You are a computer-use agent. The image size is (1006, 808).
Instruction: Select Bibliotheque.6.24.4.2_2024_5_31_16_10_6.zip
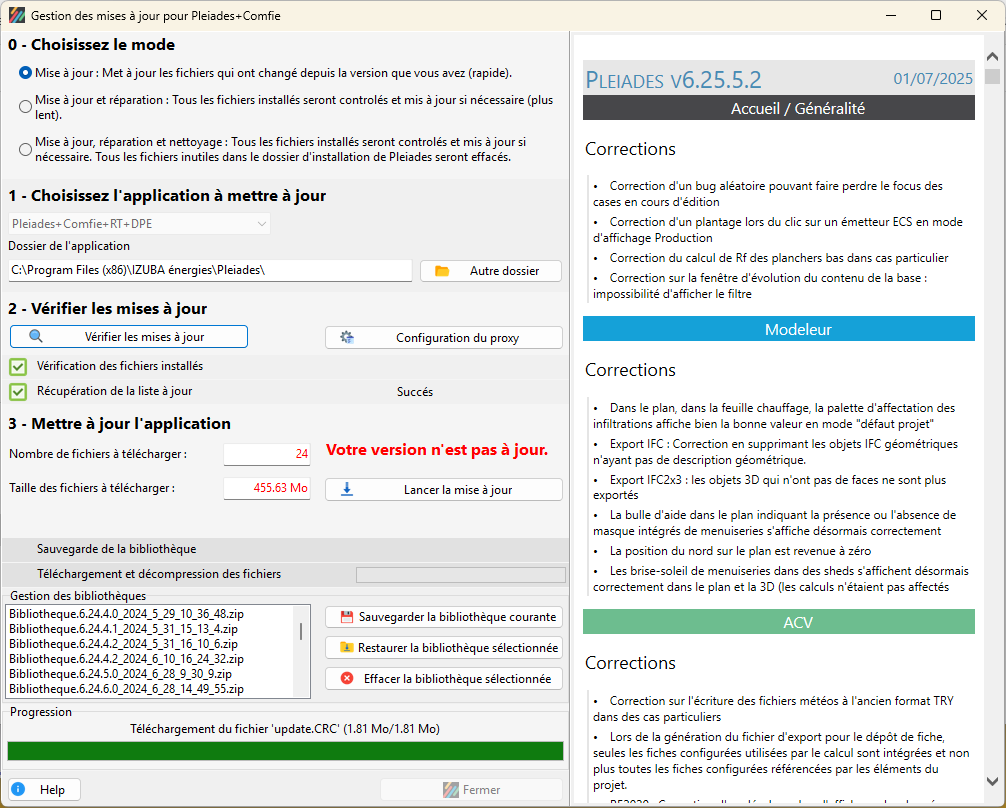coord(123,644)
